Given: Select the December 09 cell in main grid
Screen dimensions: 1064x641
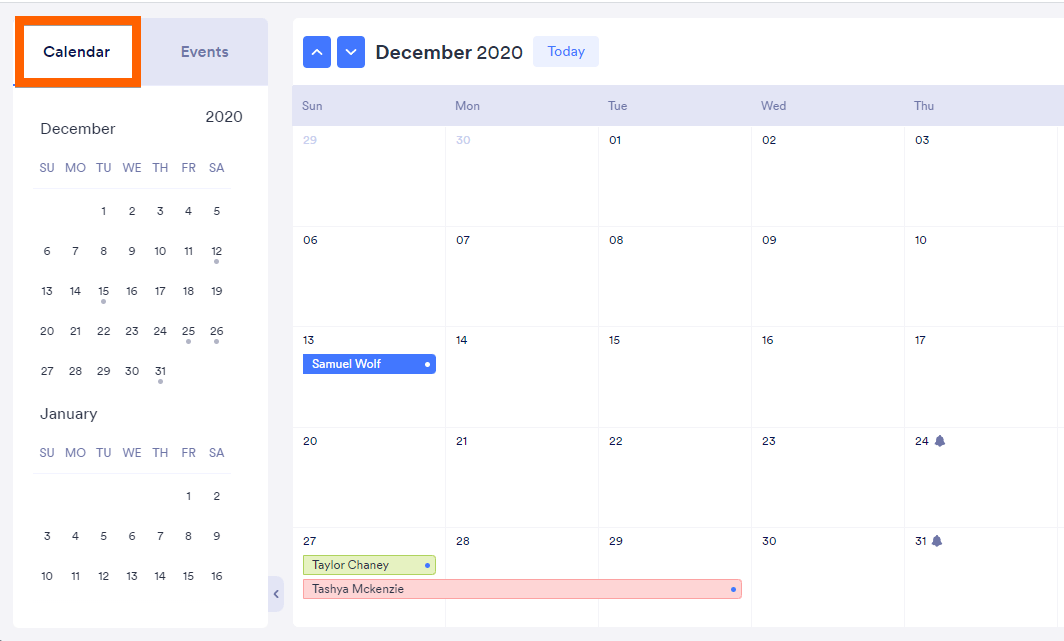Looking at the screenshot, I should pos(827,276).
